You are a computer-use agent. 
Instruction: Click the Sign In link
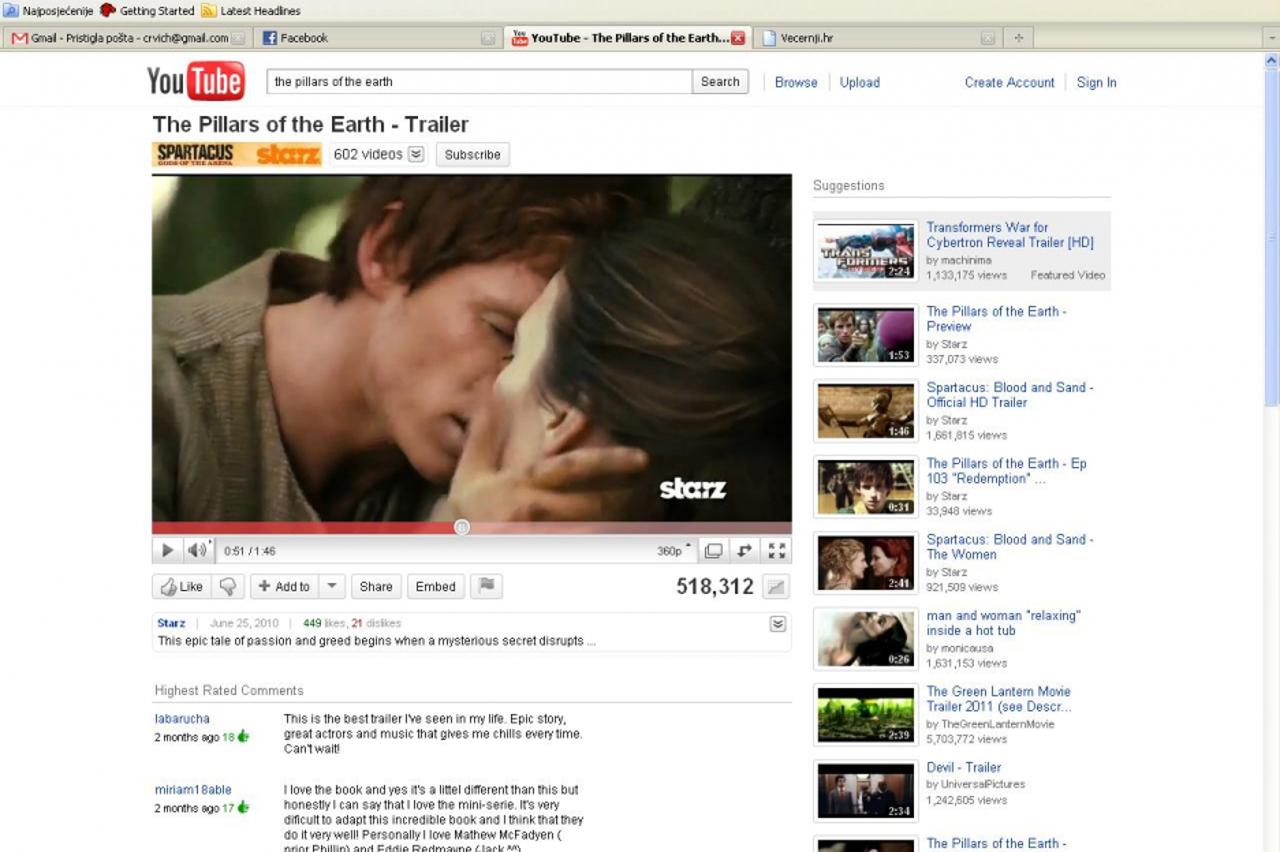(1096, 83)
